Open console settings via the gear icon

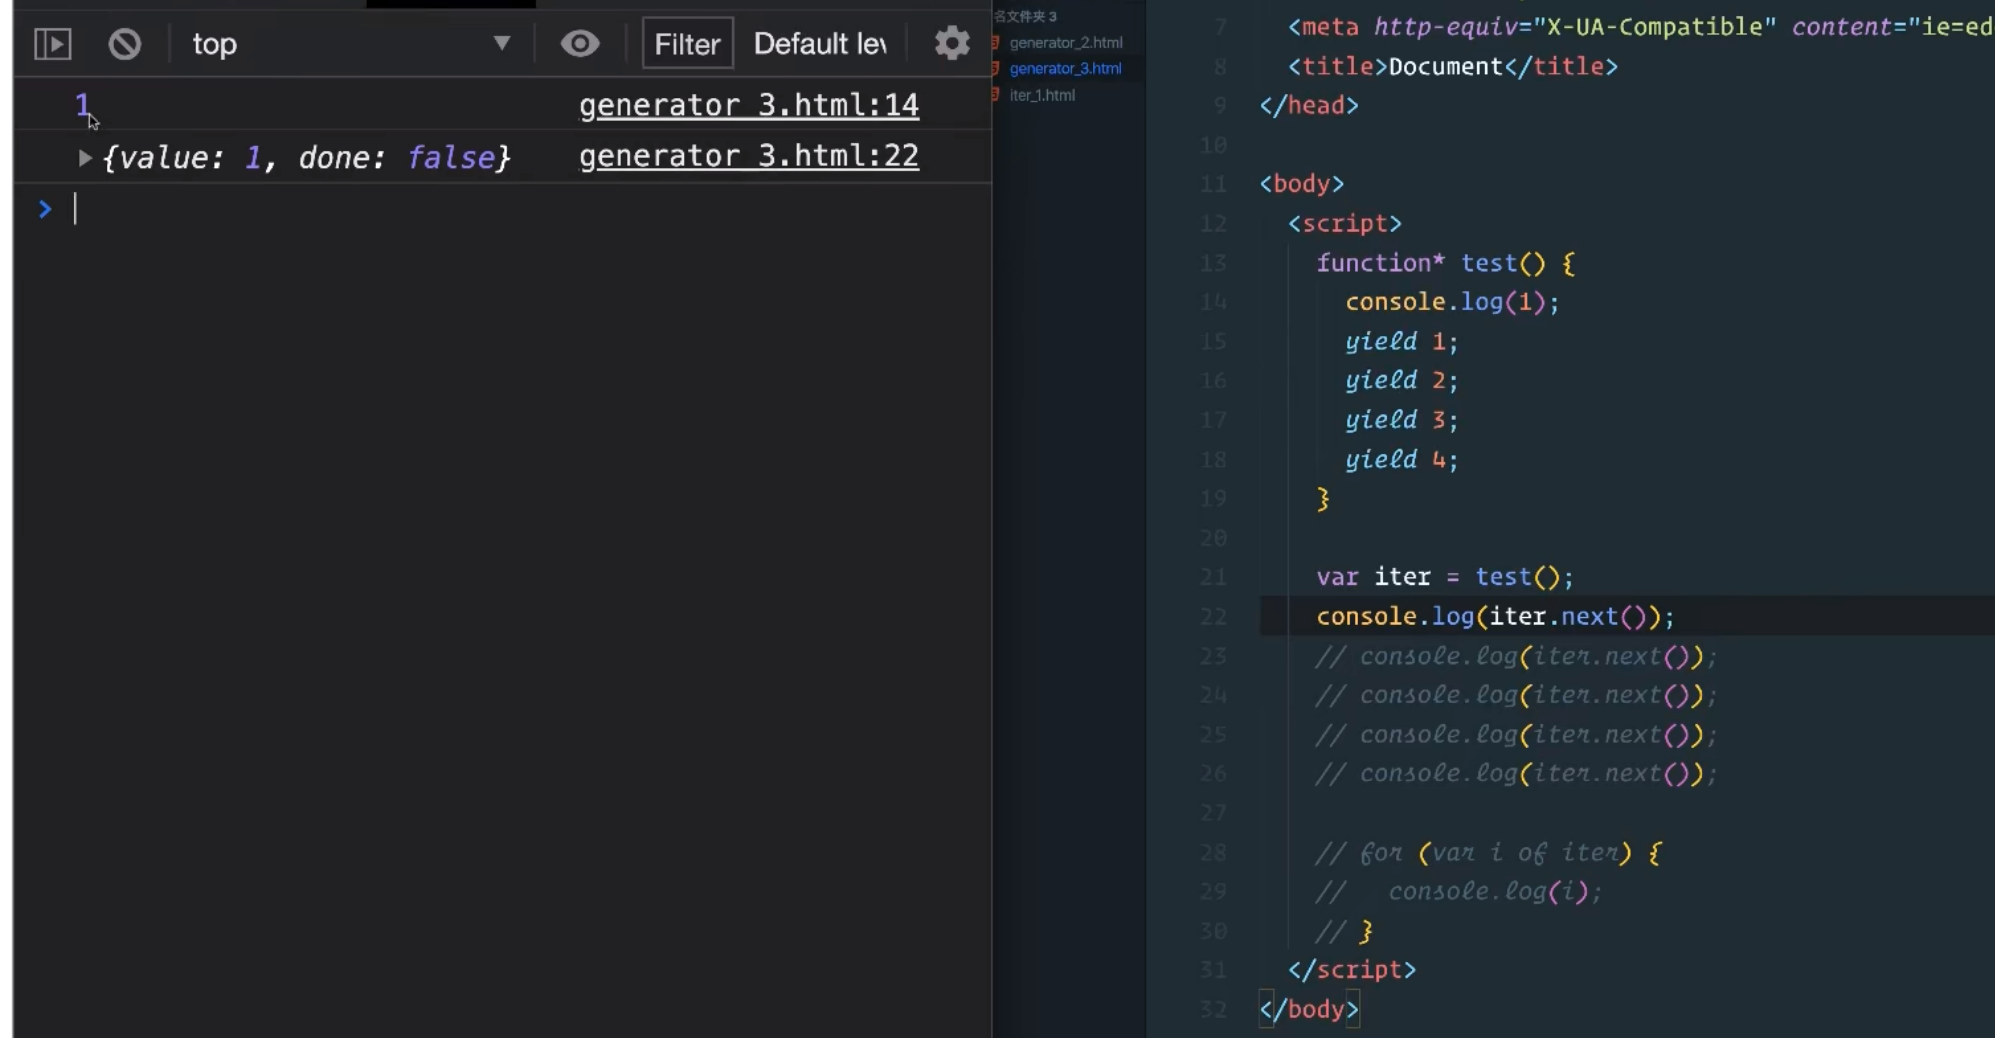tap(952, 44)
